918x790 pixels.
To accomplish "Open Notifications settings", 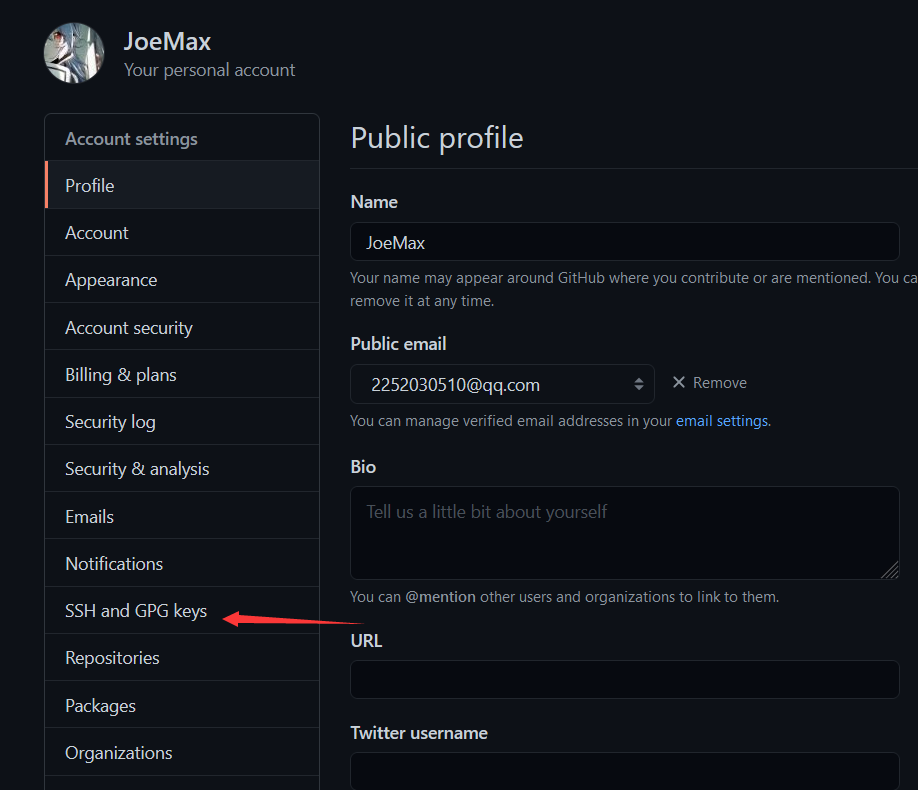I will [182, 563].
